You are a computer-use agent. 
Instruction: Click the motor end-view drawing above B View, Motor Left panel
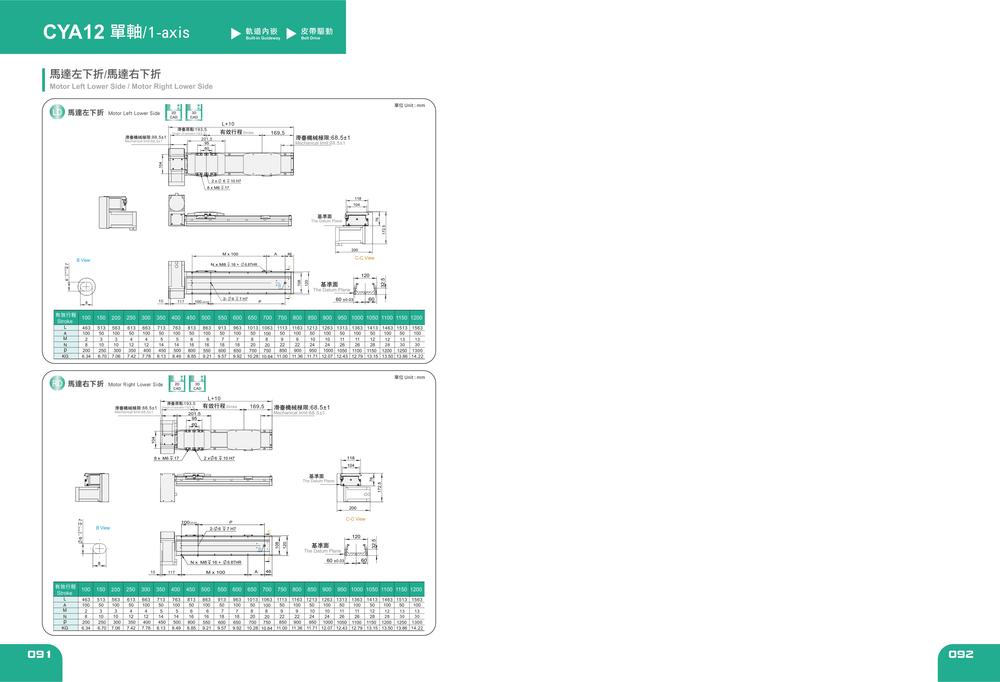coord(118,212)
